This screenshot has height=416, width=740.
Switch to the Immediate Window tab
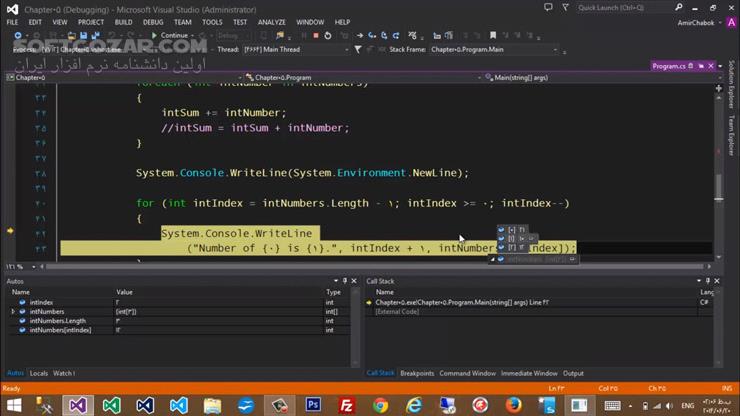click(529, 373)
